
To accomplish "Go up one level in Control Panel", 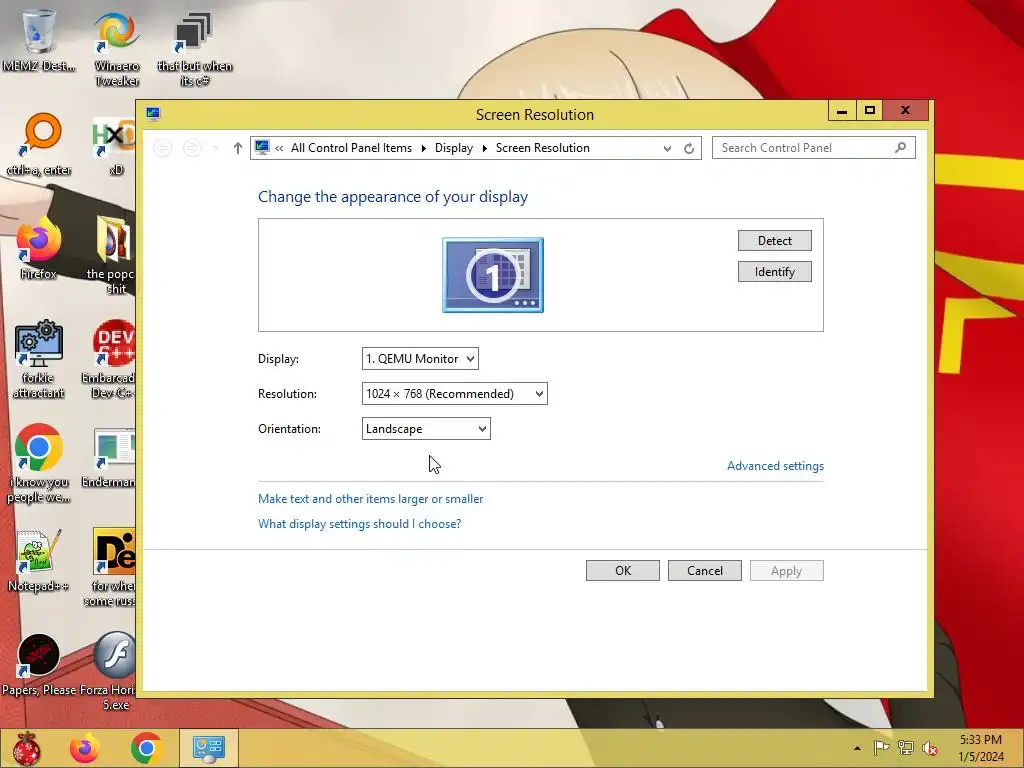I will (238, 148).
